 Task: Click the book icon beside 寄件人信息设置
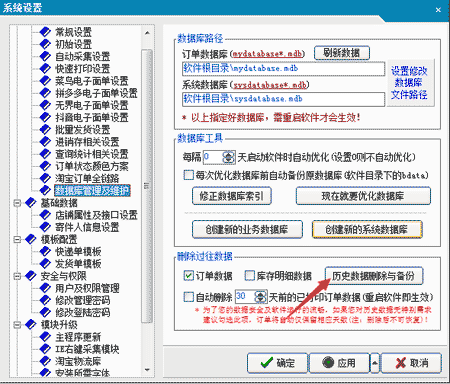click(45, 227)
